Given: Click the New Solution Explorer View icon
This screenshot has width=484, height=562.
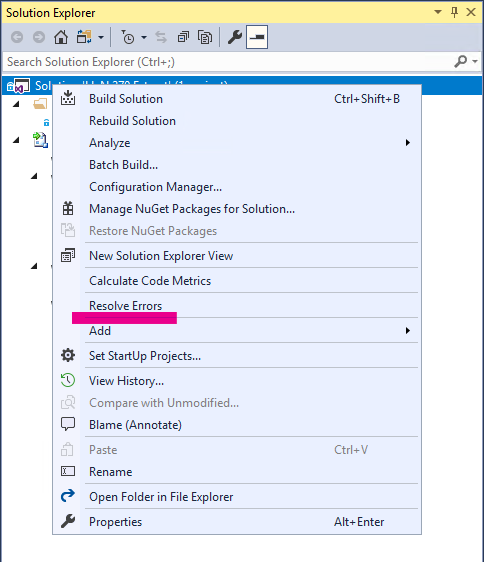Looking at the screenshot, I should pos(68,255).
